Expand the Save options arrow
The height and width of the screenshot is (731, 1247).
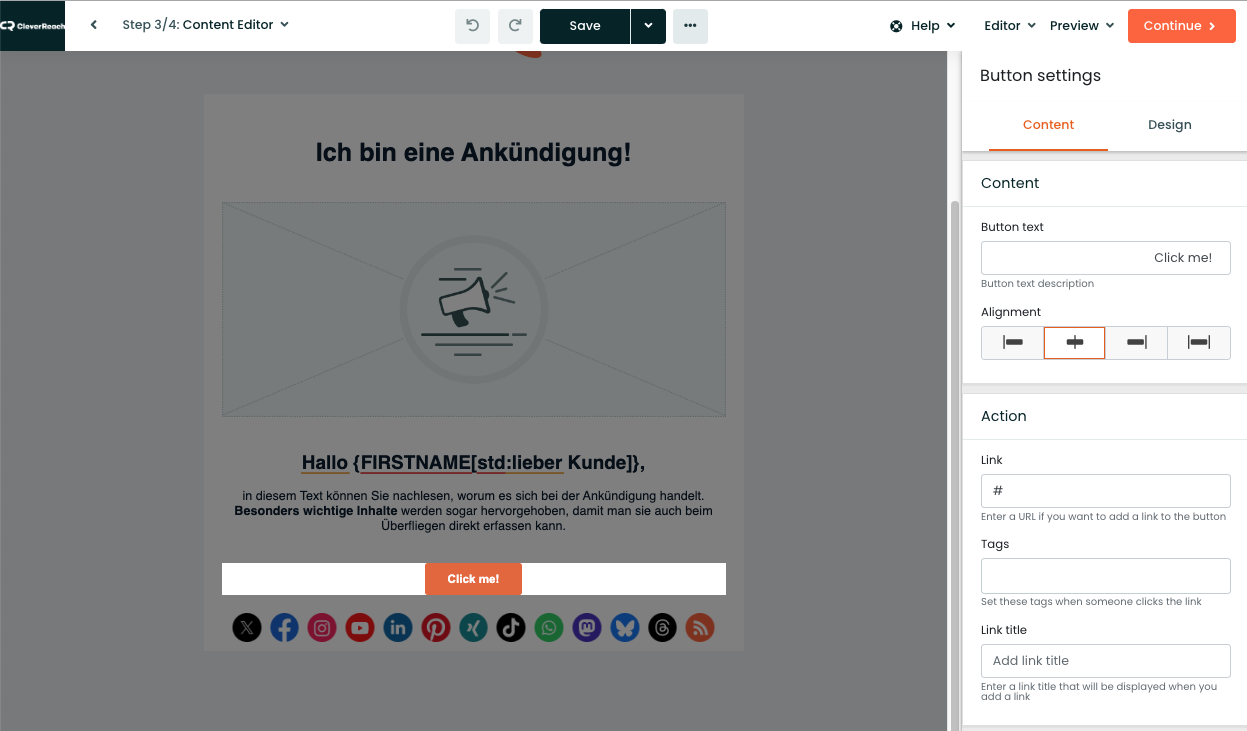pyautogui.click(x=648, y=26)
